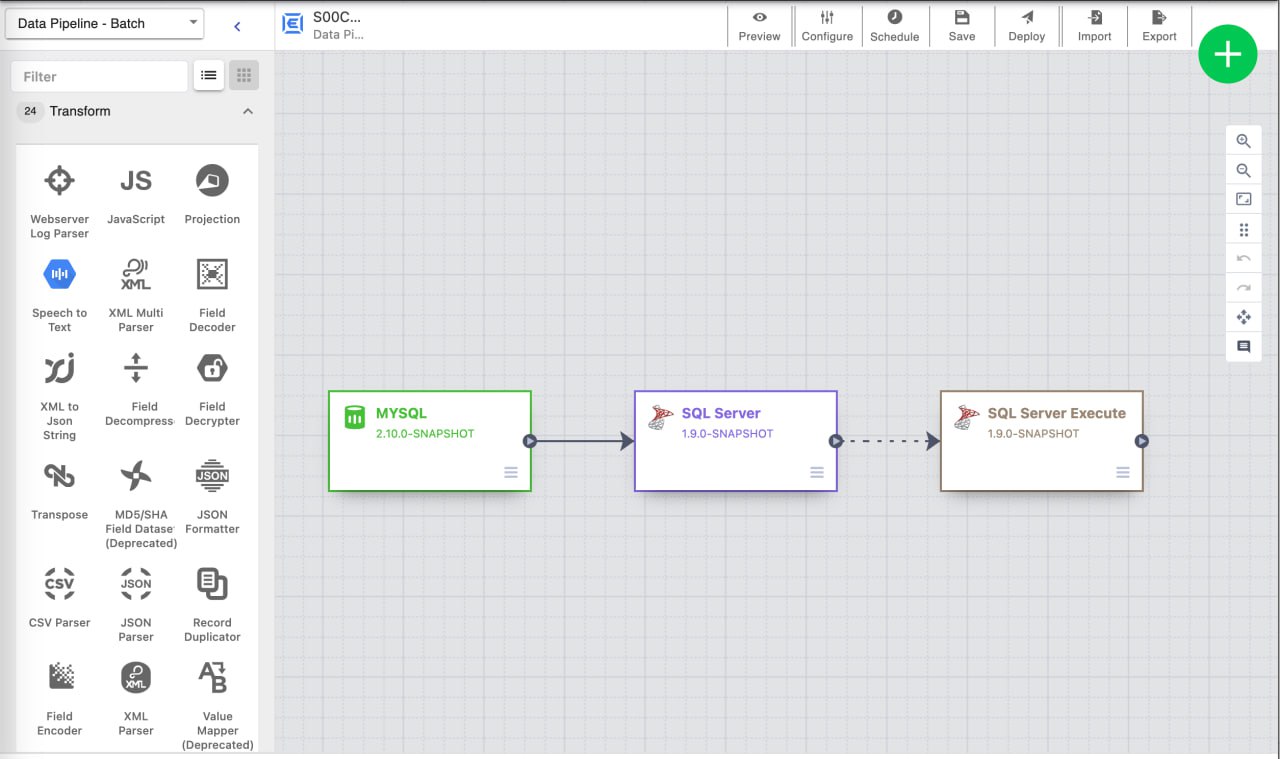Open the Data Pipeline - Batch dropdown
1280x759 pixels.
point(104,24)
